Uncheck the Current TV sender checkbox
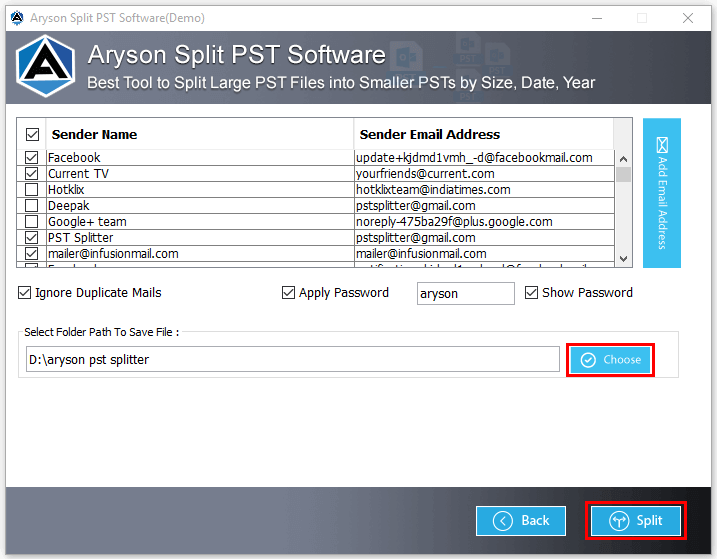The image size is (717, 559). [32, 173]
